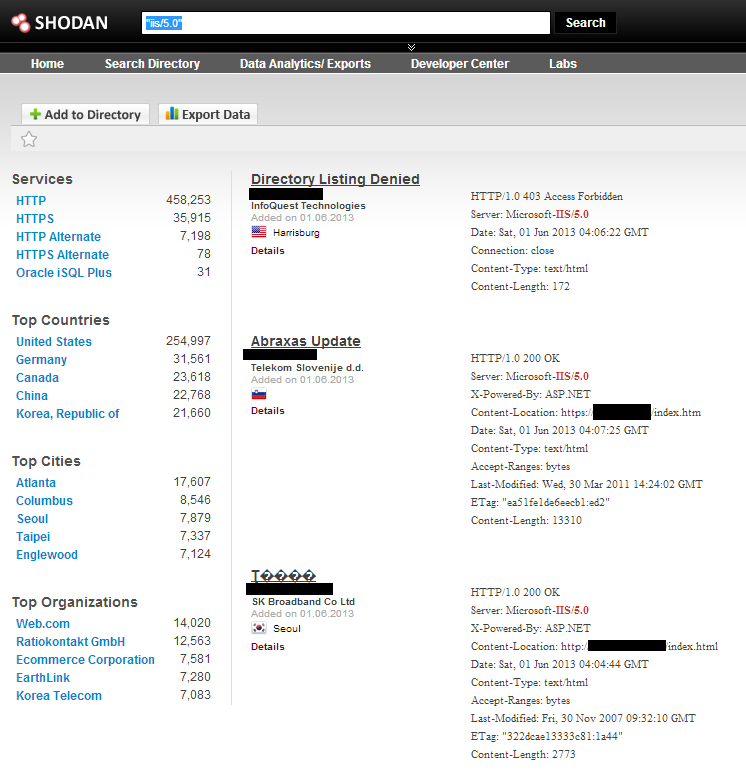Open the Directory Listing Denied result
This screenshot has width=746, height=779.
(x=335, y=179)
